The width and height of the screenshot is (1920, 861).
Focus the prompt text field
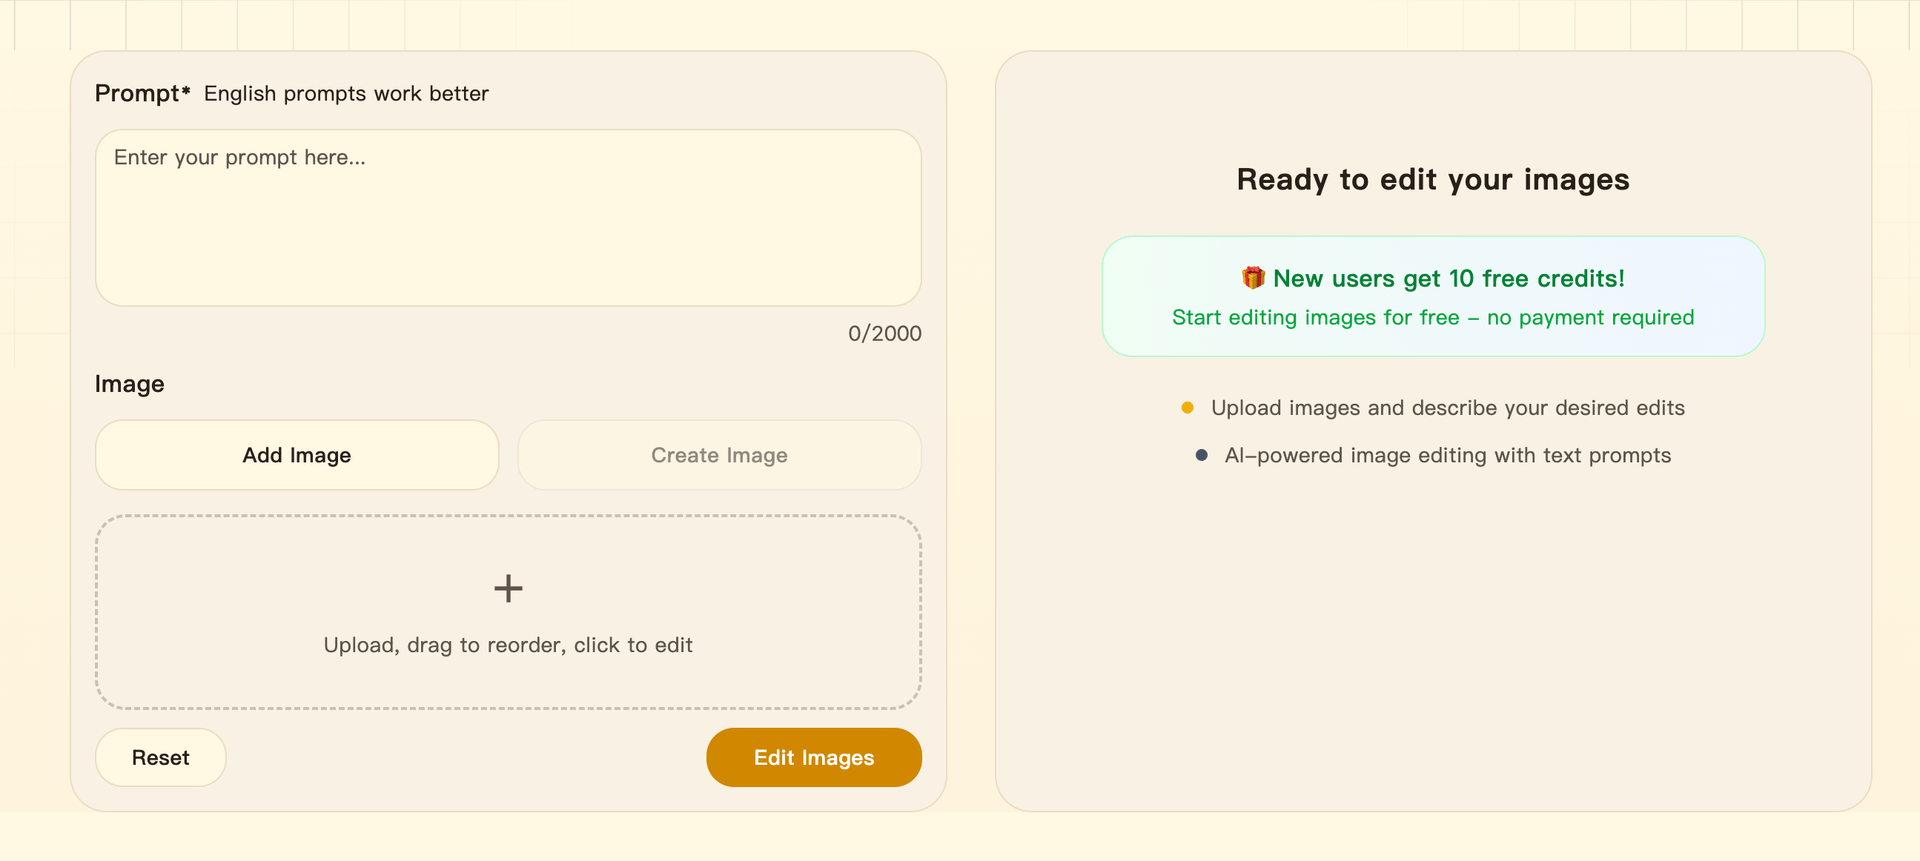[x=508, y=217]
